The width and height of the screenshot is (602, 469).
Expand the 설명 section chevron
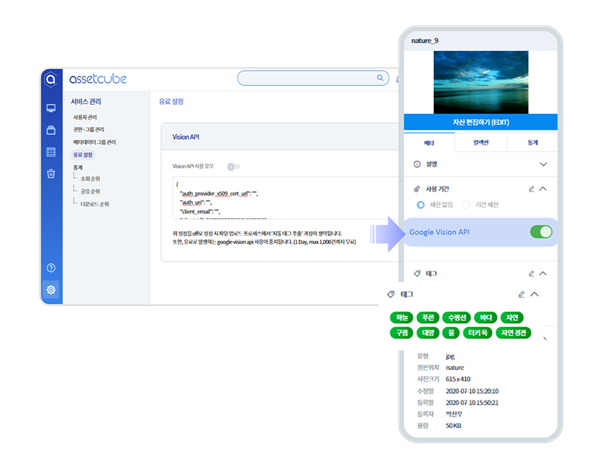543,163
